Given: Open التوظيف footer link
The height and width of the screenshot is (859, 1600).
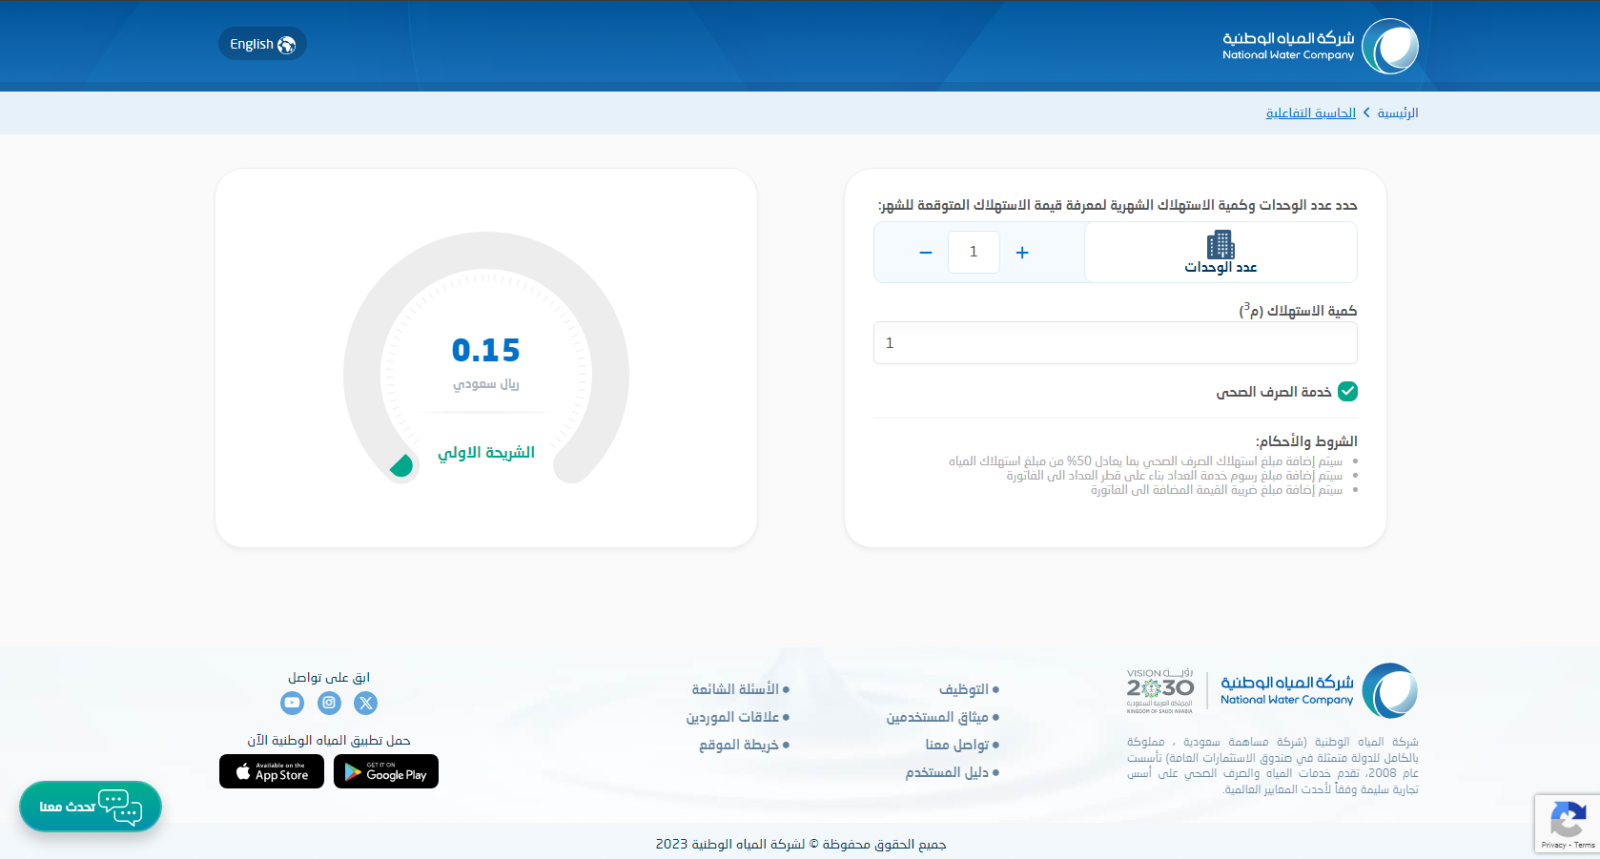Looking at the screenshot, I should coord(964,689).
